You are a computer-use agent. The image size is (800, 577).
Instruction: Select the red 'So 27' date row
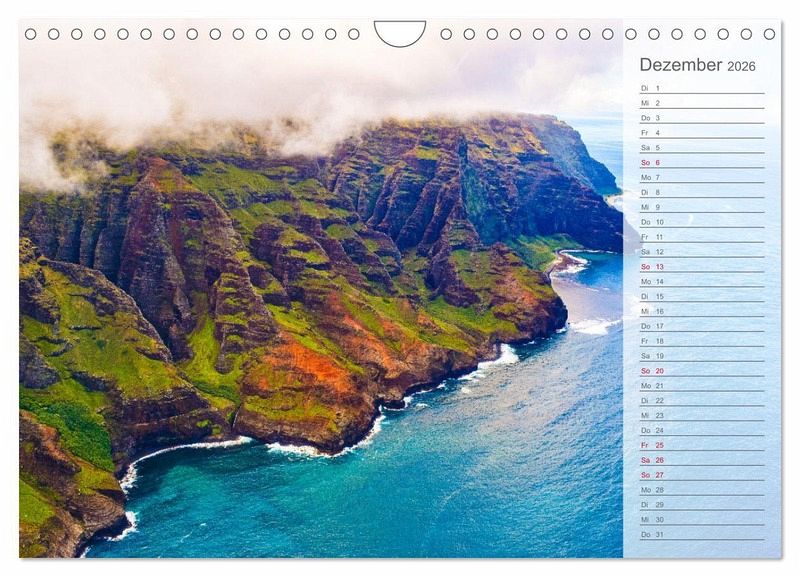(702, 475)
